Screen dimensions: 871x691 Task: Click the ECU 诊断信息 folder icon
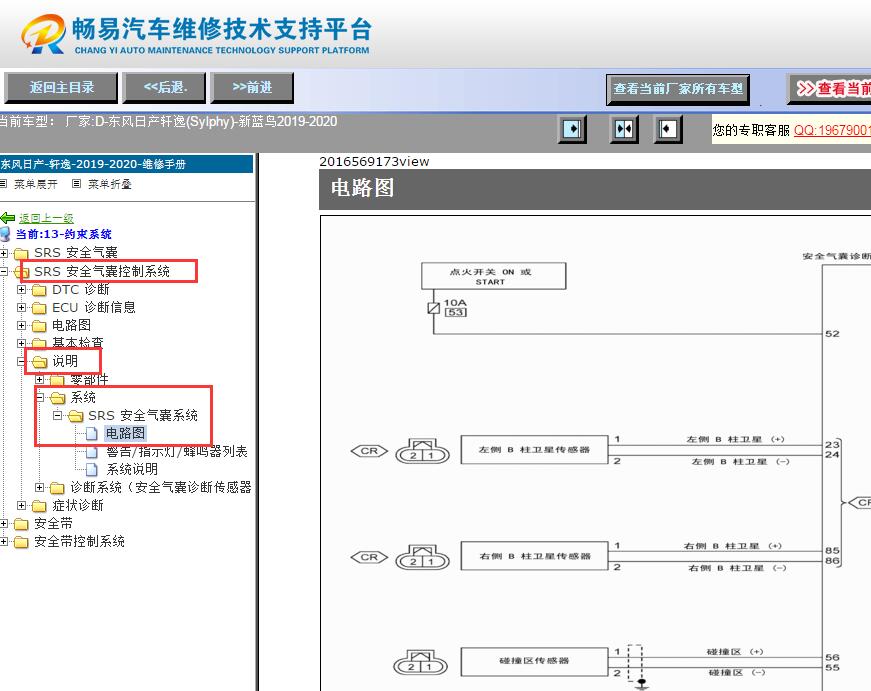[x=39, y=308]
